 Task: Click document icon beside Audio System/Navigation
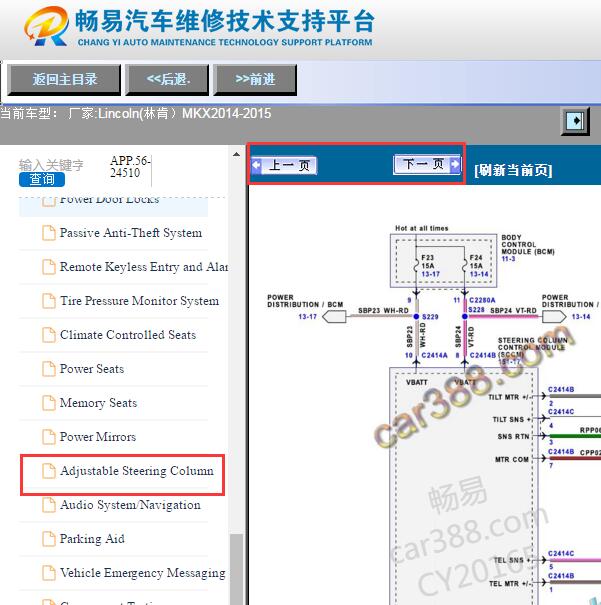click(x=49, y=505)
